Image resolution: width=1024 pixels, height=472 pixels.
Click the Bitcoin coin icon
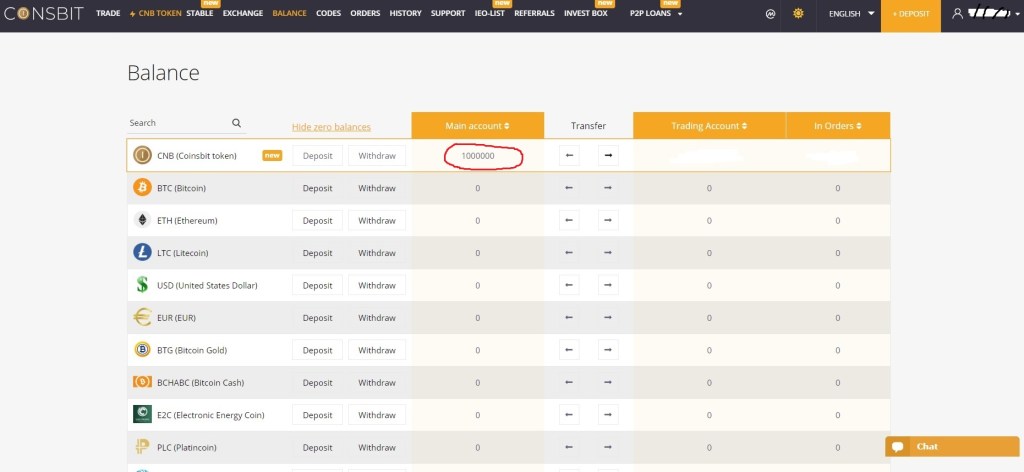pyautogui.click(x=142, y=188)
